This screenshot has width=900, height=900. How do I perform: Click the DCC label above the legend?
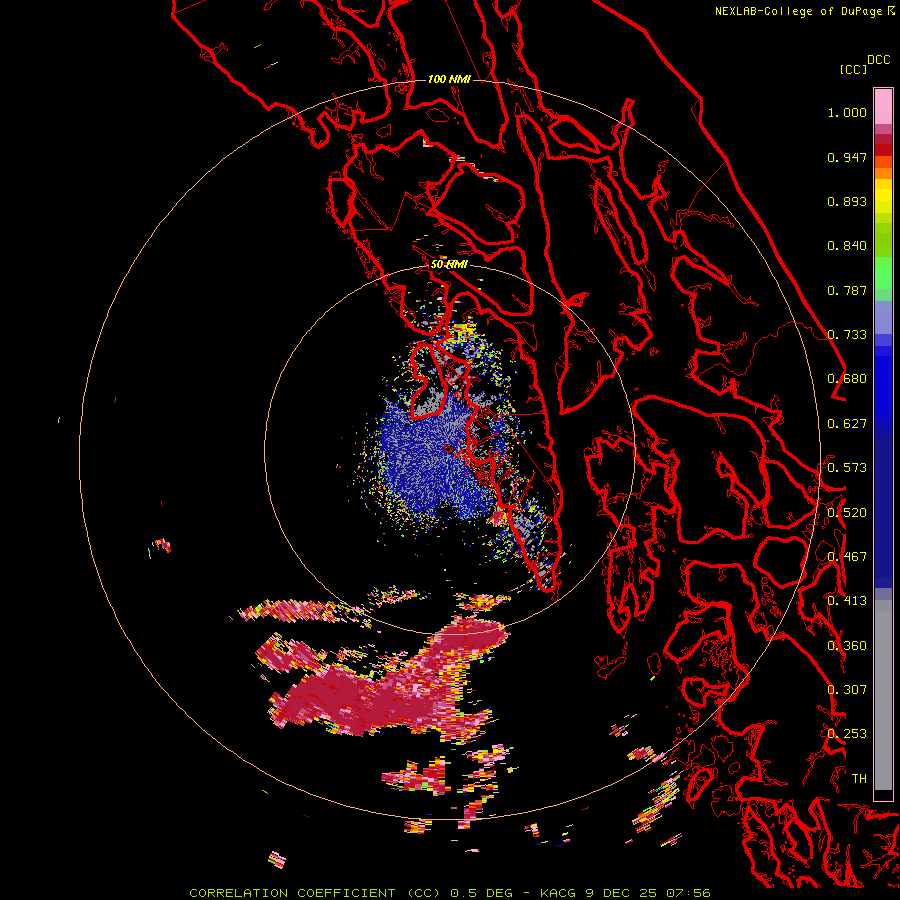pos(879,60)
